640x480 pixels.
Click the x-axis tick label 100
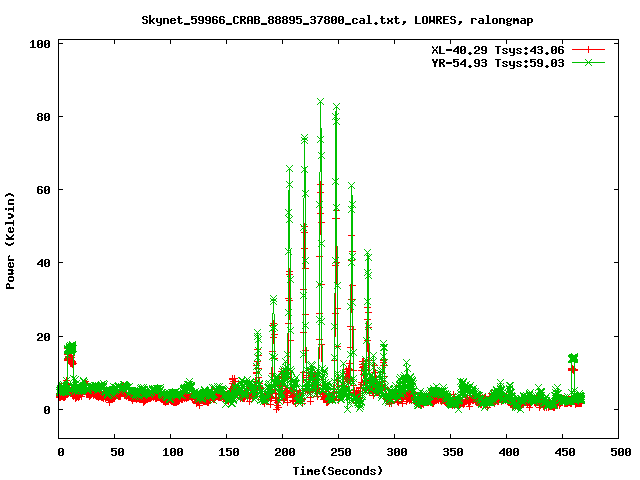[173, 452]
